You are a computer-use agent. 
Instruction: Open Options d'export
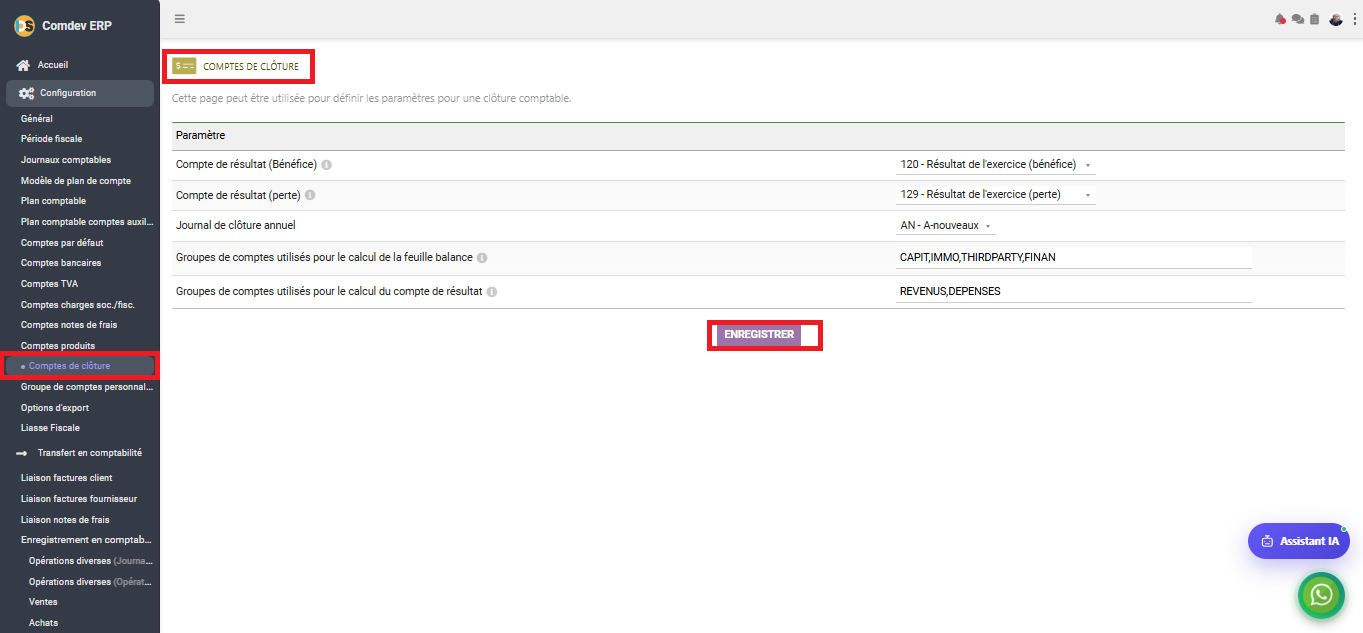[55, 408]
